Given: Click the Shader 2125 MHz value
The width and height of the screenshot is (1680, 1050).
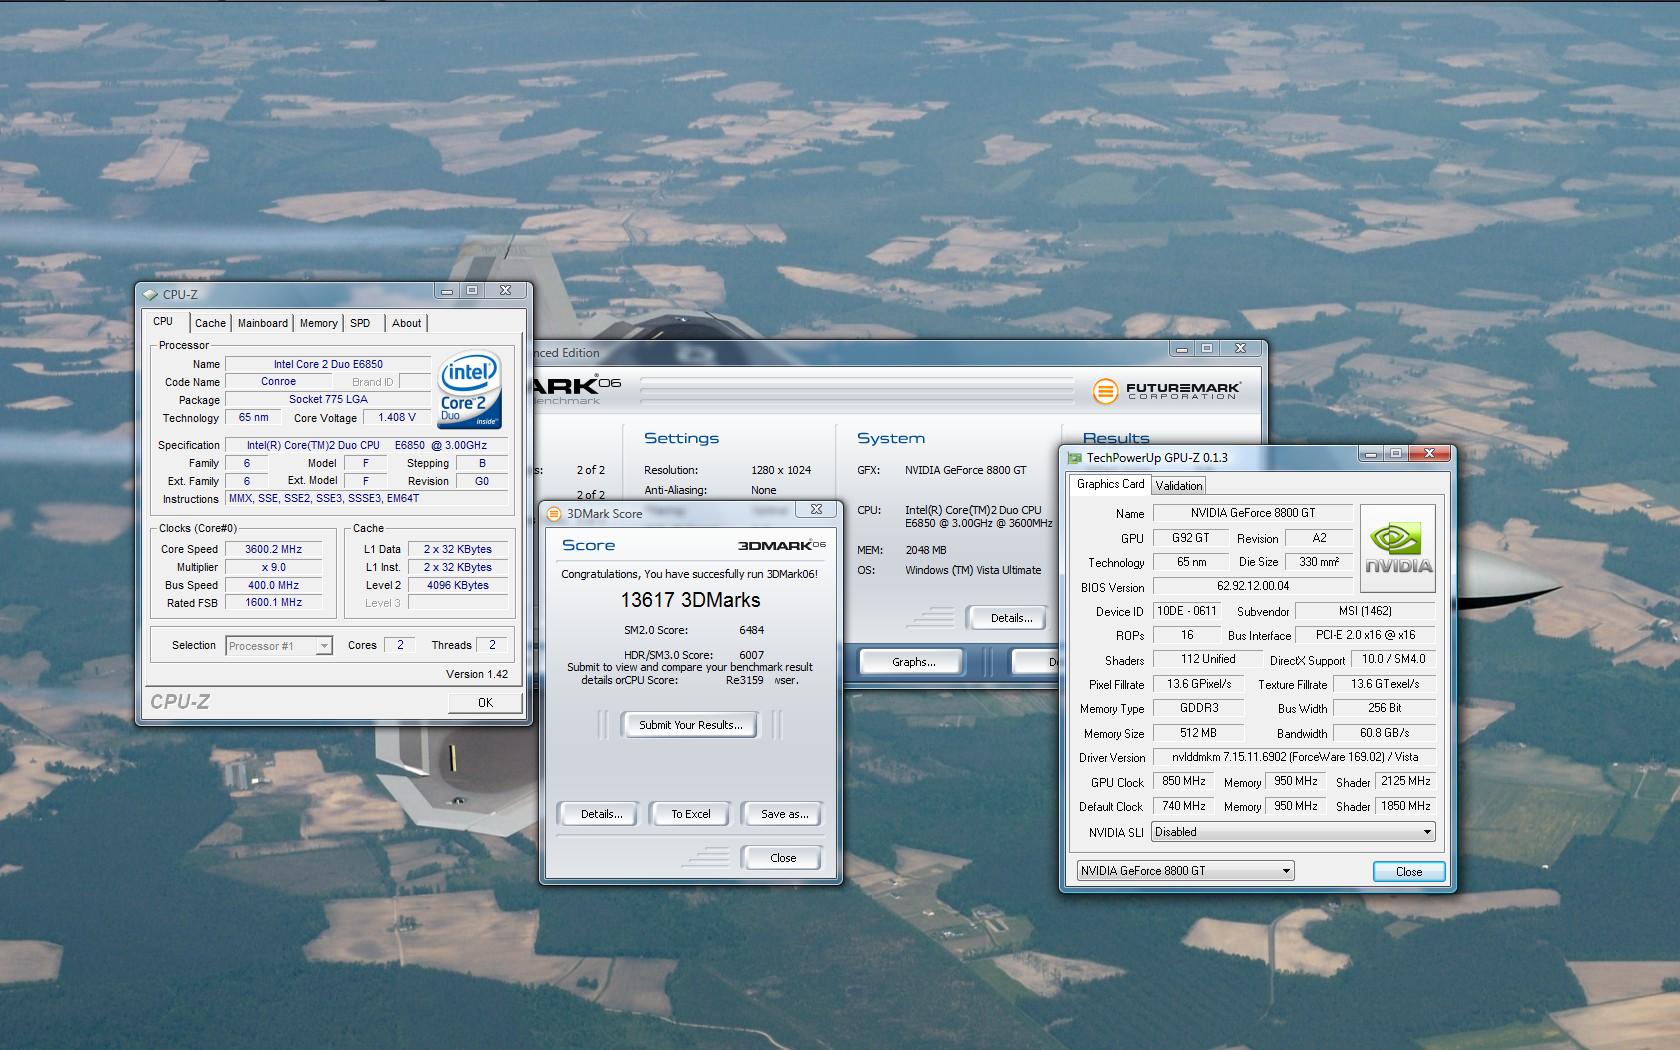Looking at the screenshot, I should (x=1406, y=782).
